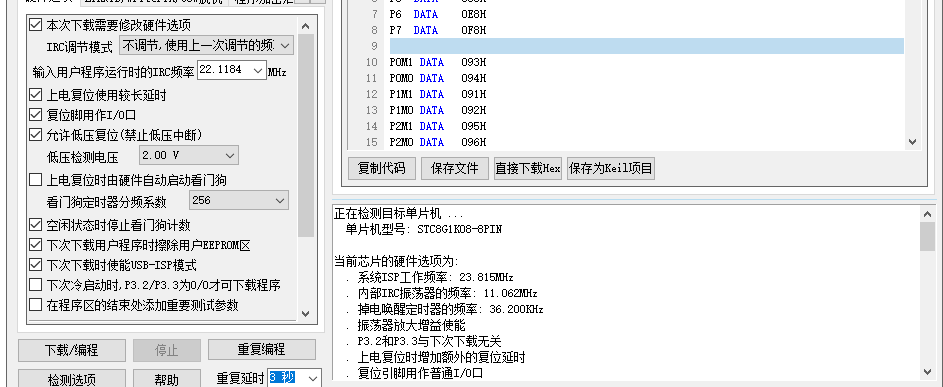Screen dimensions: 943x387
Task: Click code line 'P7 DATA 0F8H'
Action: point(437,30)
